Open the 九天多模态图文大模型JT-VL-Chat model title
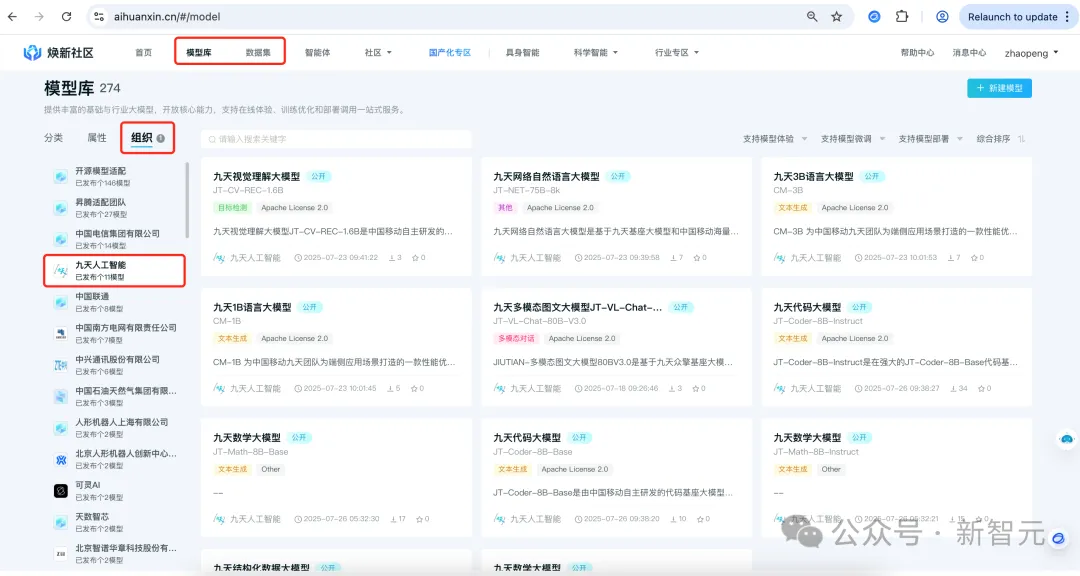The width and height of the screenshot is (1080, 576). pyautogui.click(x=578, y=307)
